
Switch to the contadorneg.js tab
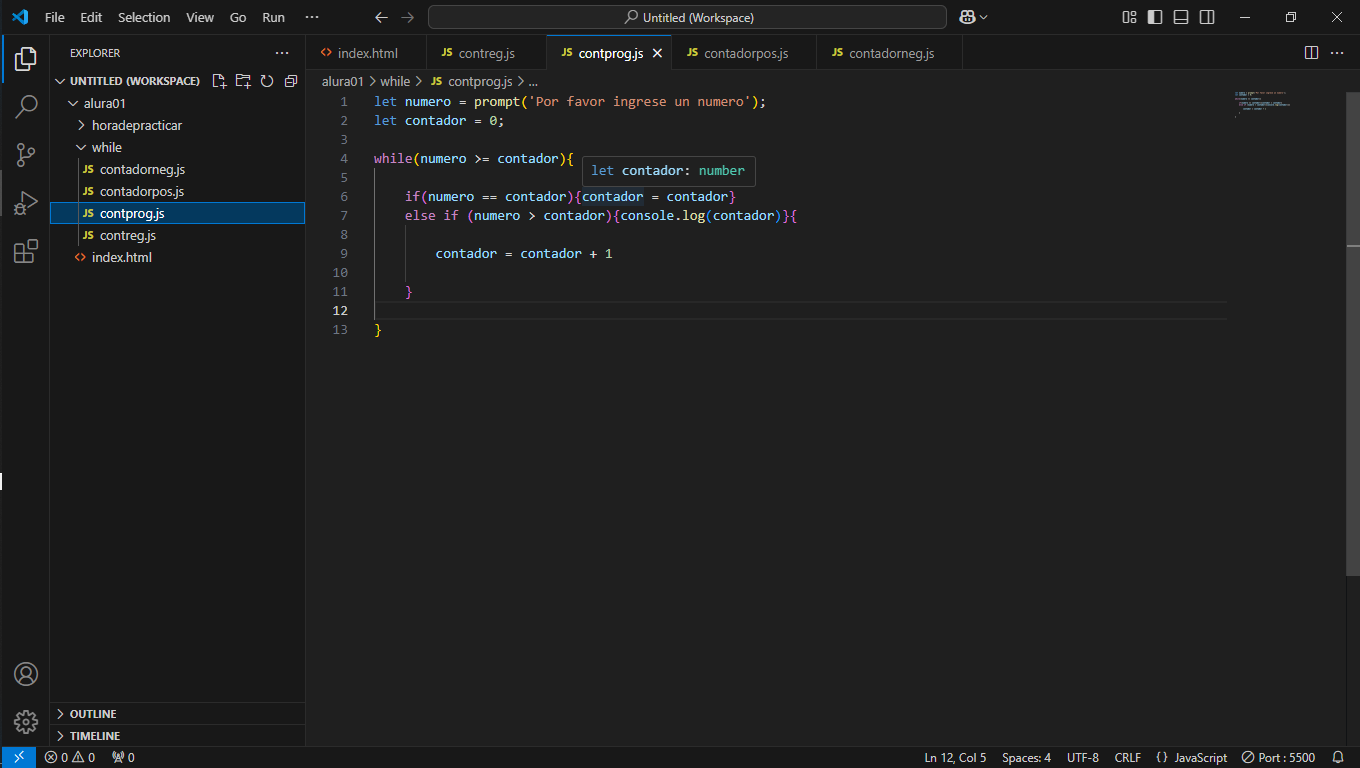891,53
